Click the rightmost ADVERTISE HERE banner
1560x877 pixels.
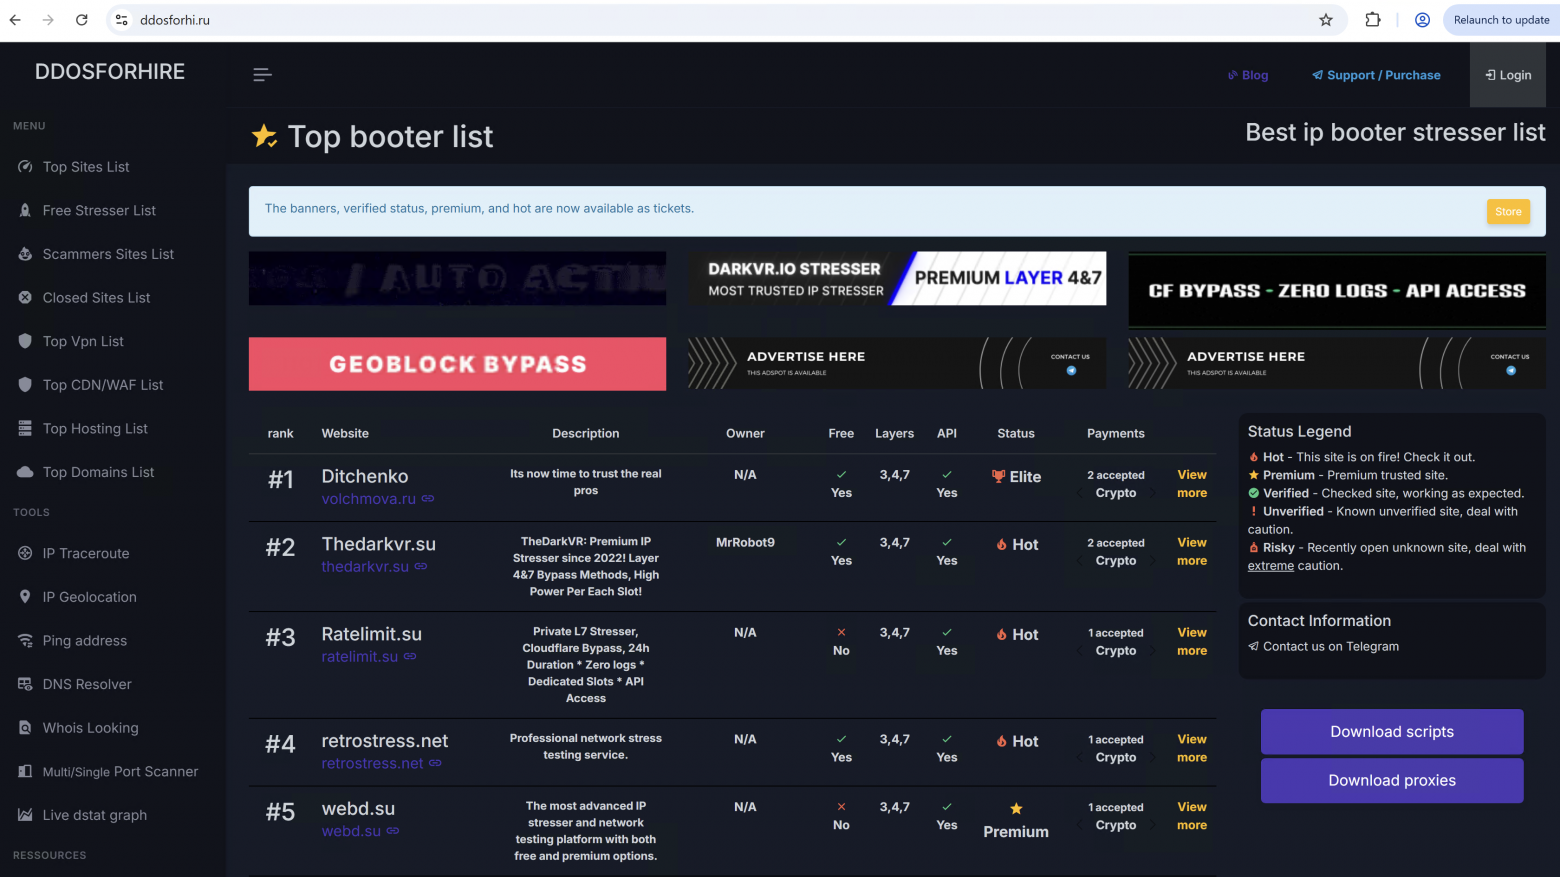tap(1337, 363)
